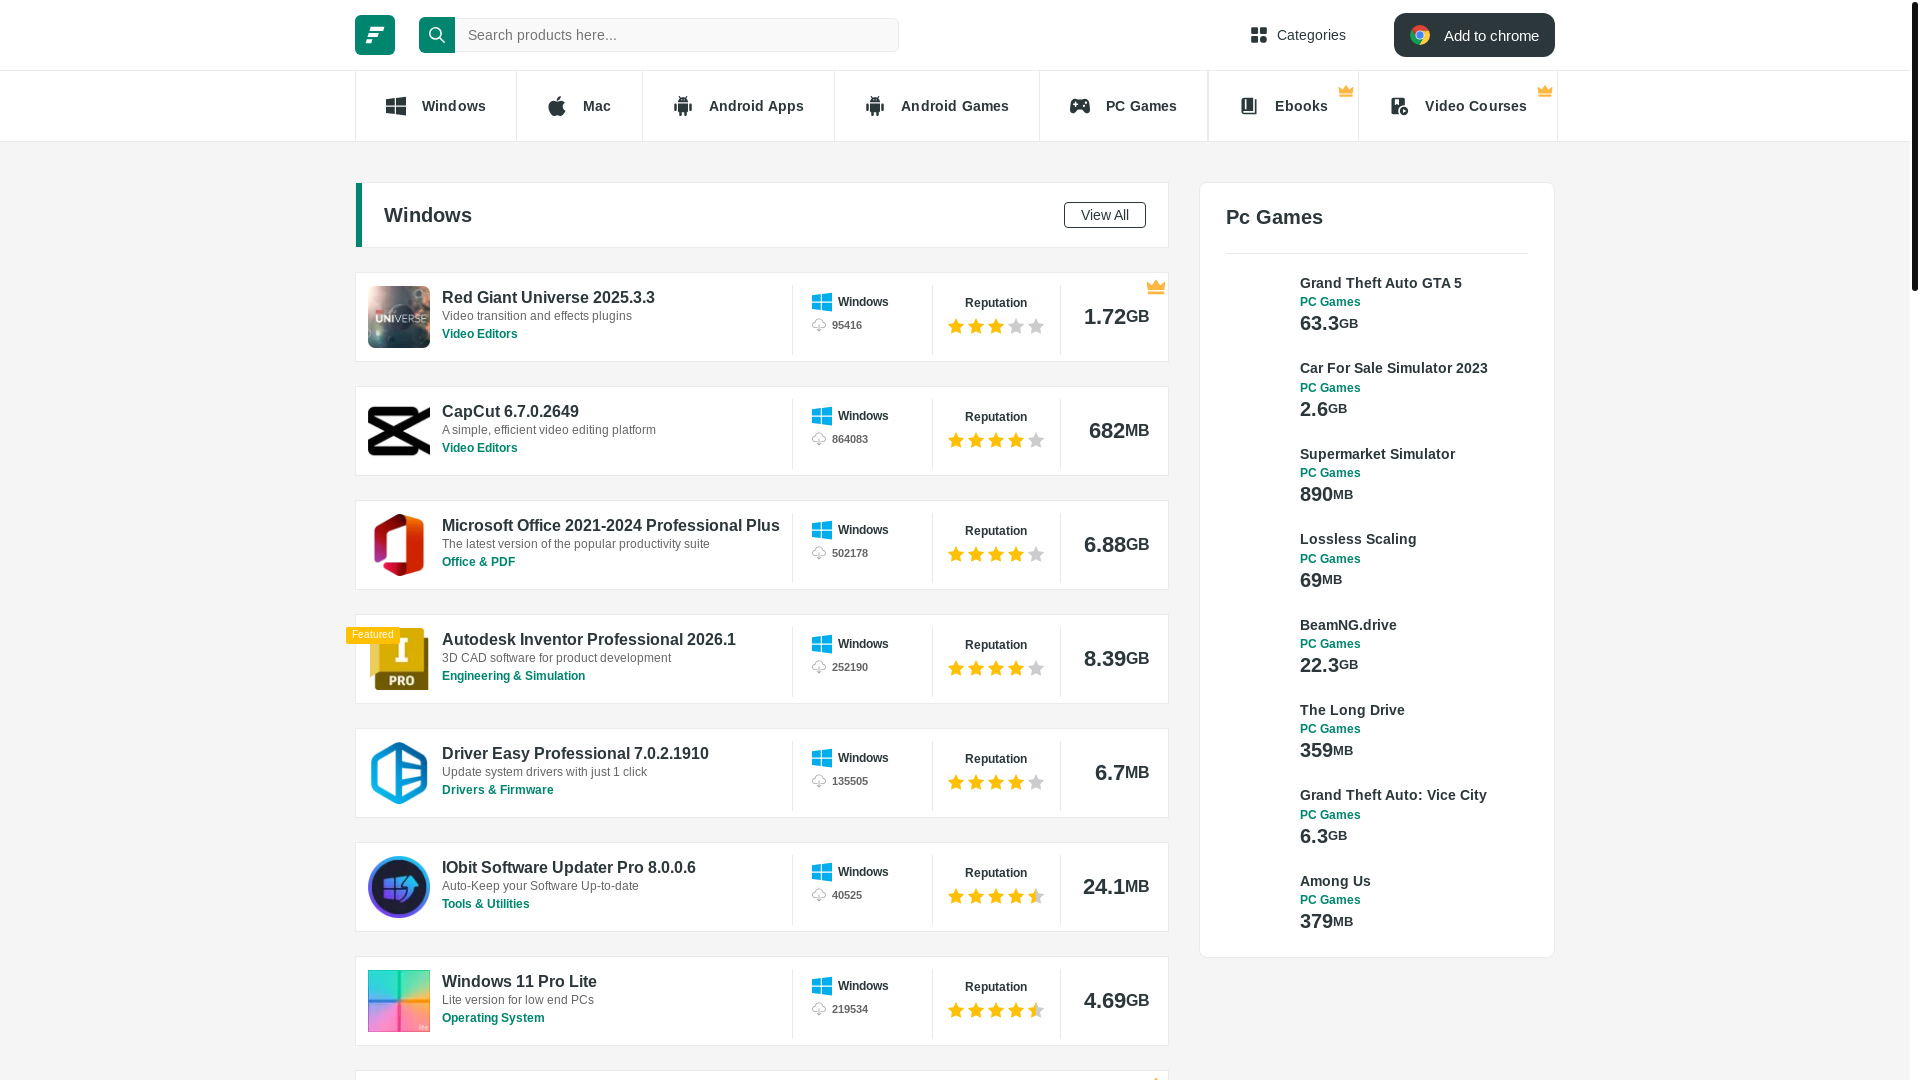Open Windows 11 Pro Lite title link
The height and width of the screenshot is (1080, 1920).
pyautogui.click(x=519, y=981)
